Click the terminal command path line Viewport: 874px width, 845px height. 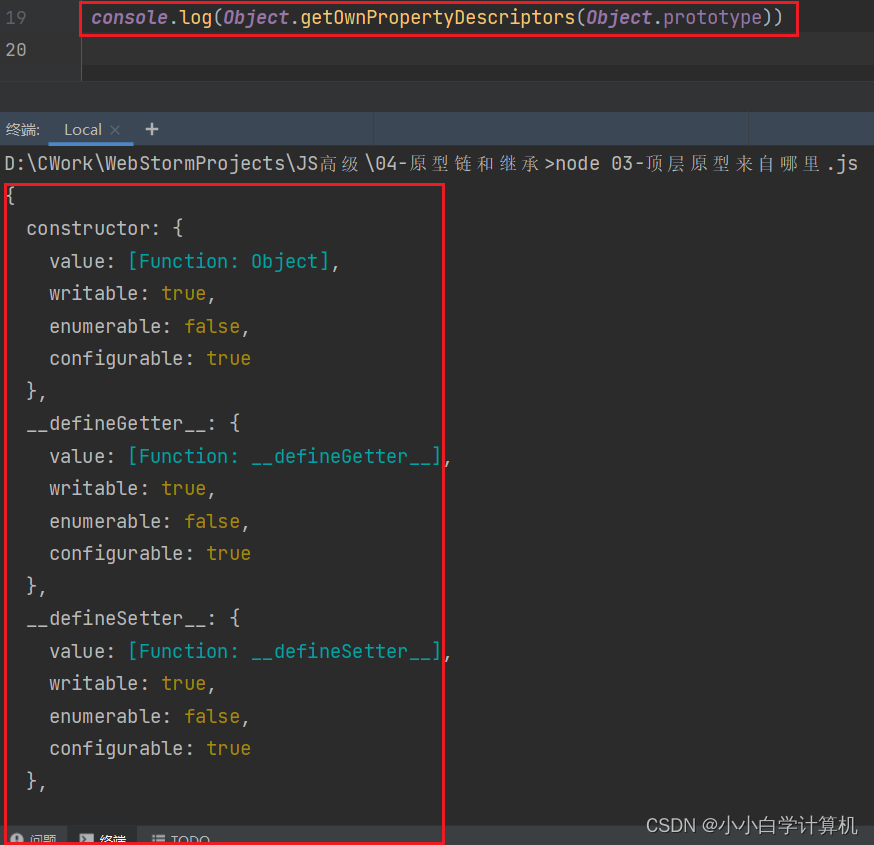[x=431, y=163]
